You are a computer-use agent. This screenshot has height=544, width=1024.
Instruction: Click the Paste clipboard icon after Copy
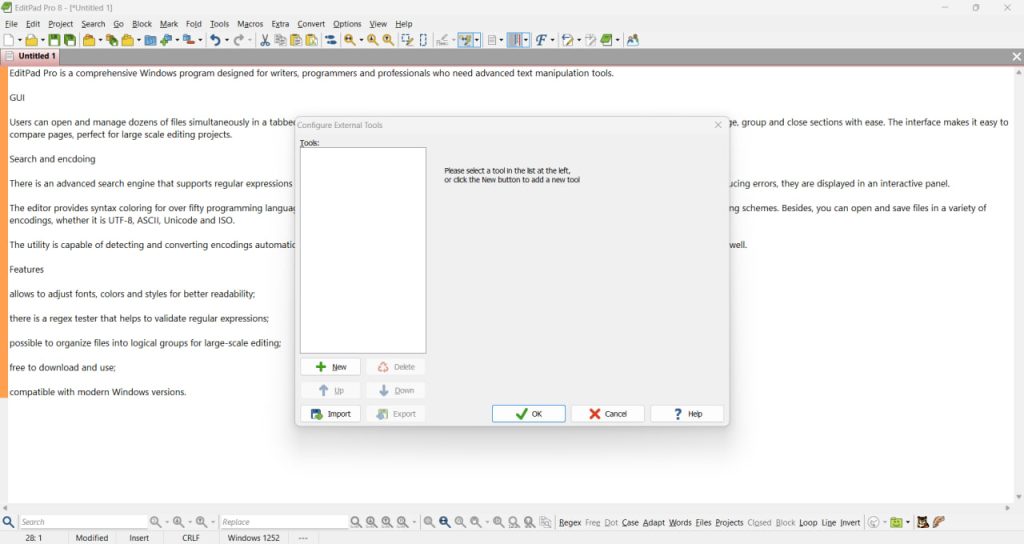coord(296,40)
